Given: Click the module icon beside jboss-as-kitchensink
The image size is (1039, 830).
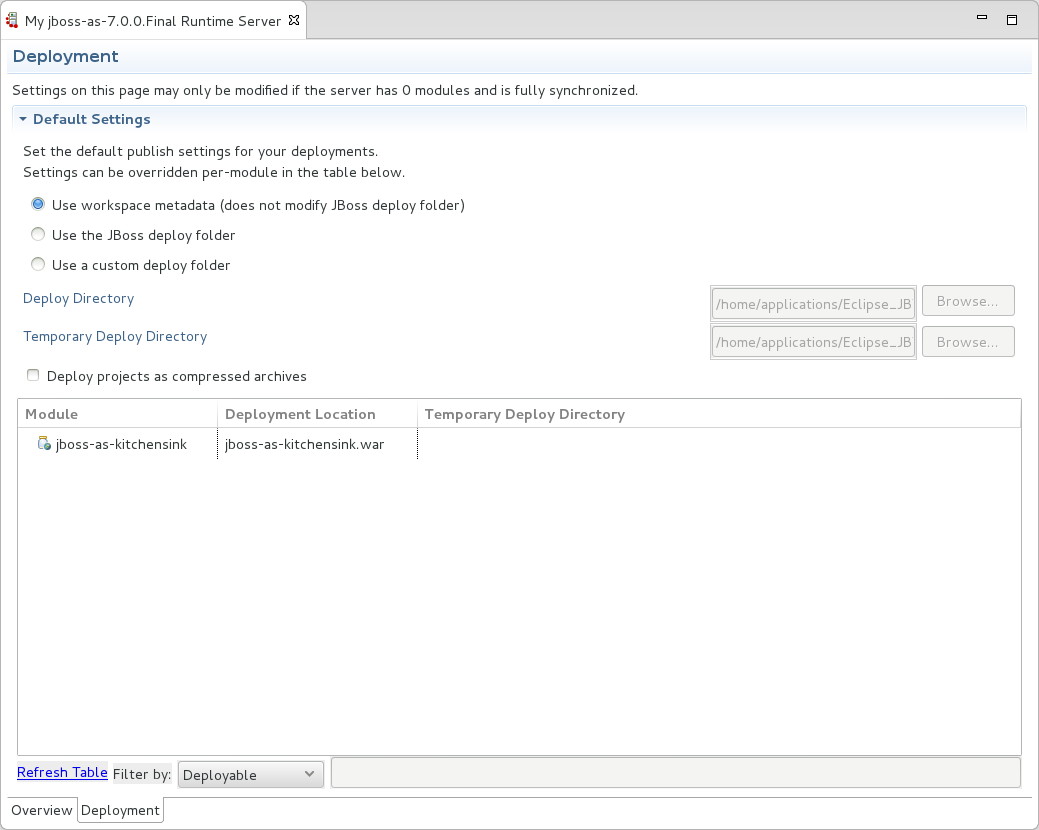Looking at the screenshot, I should [42, 444].
